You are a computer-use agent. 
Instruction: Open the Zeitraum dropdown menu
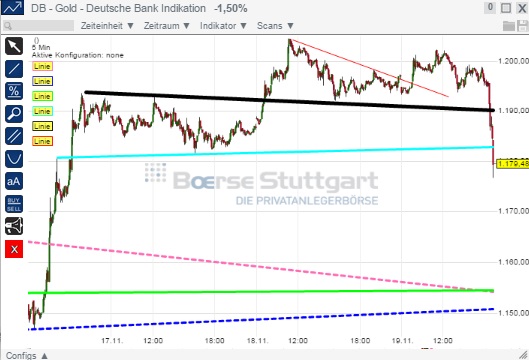pyautogui.click(x=167, y=26)
